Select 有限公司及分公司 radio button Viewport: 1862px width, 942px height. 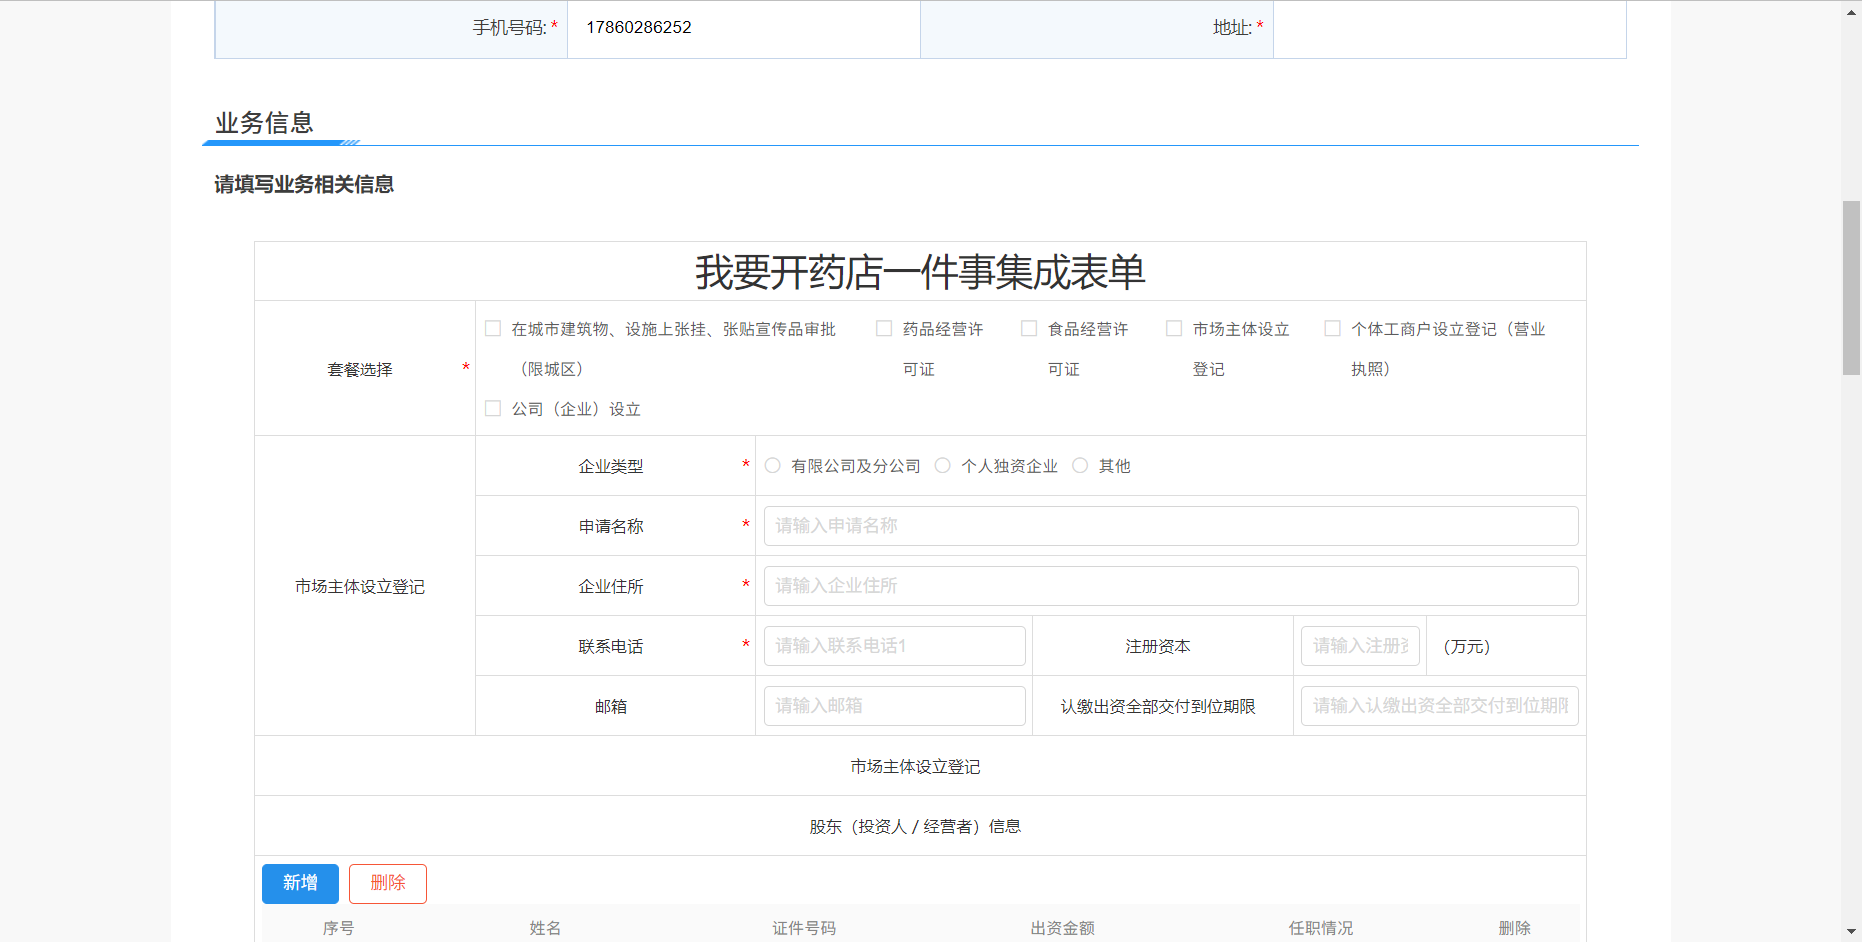pos(773,466)
